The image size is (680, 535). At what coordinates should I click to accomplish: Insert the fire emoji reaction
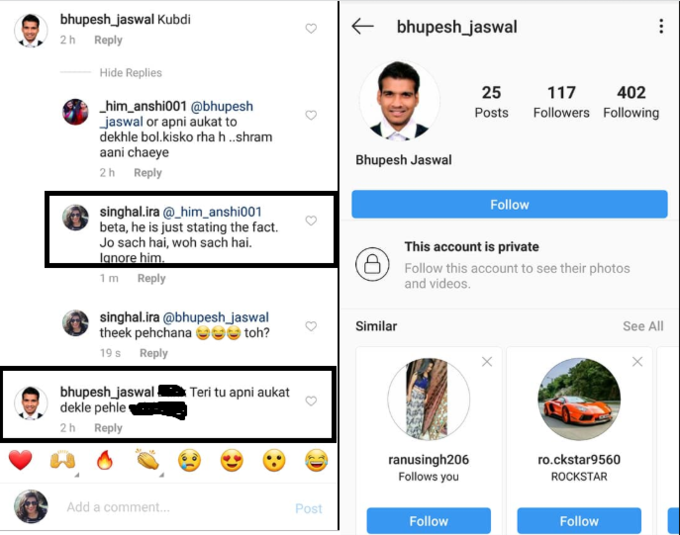tap(105, 460)
